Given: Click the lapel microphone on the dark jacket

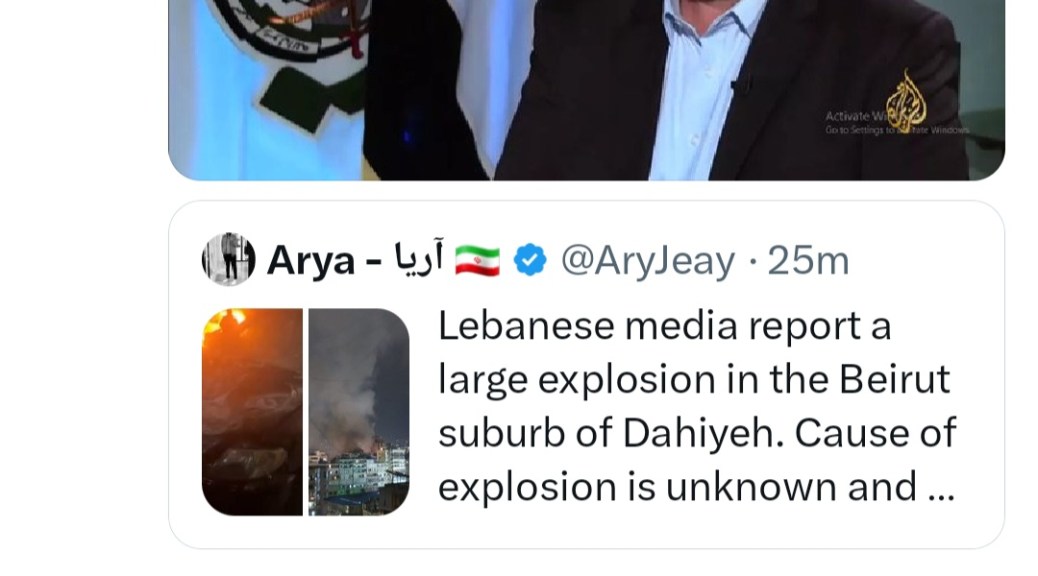Looking at the screenshot, I should point(741,86).
